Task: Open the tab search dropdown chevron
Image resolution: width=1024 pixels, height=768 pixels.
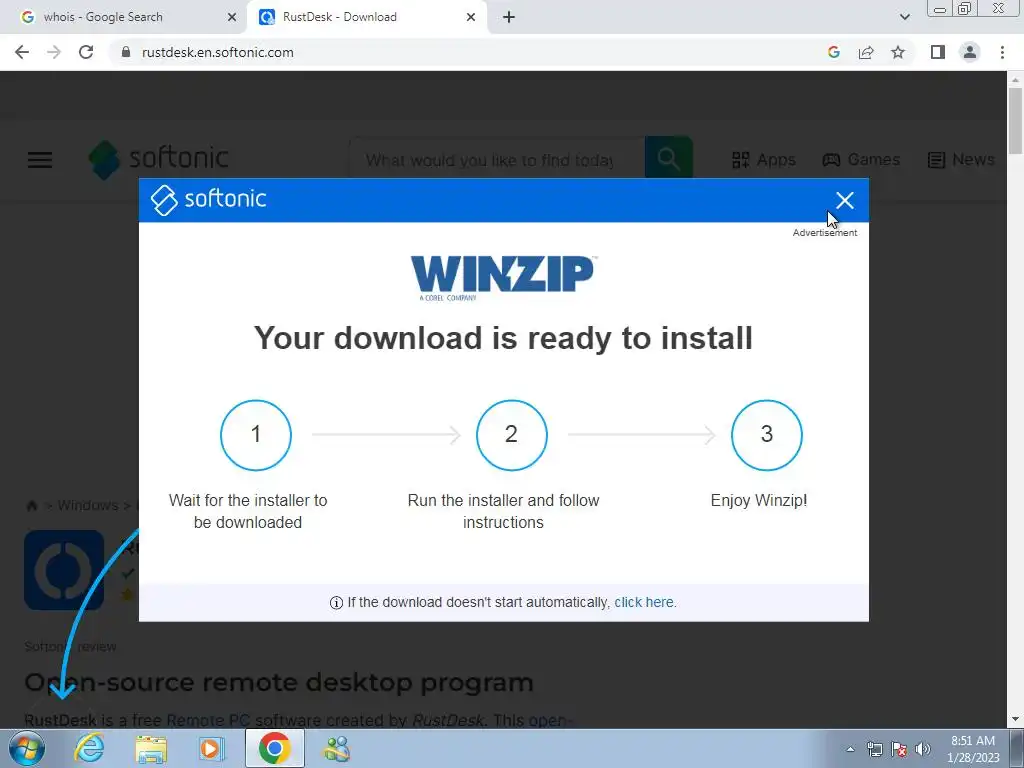Action: (x=904, y=17)
